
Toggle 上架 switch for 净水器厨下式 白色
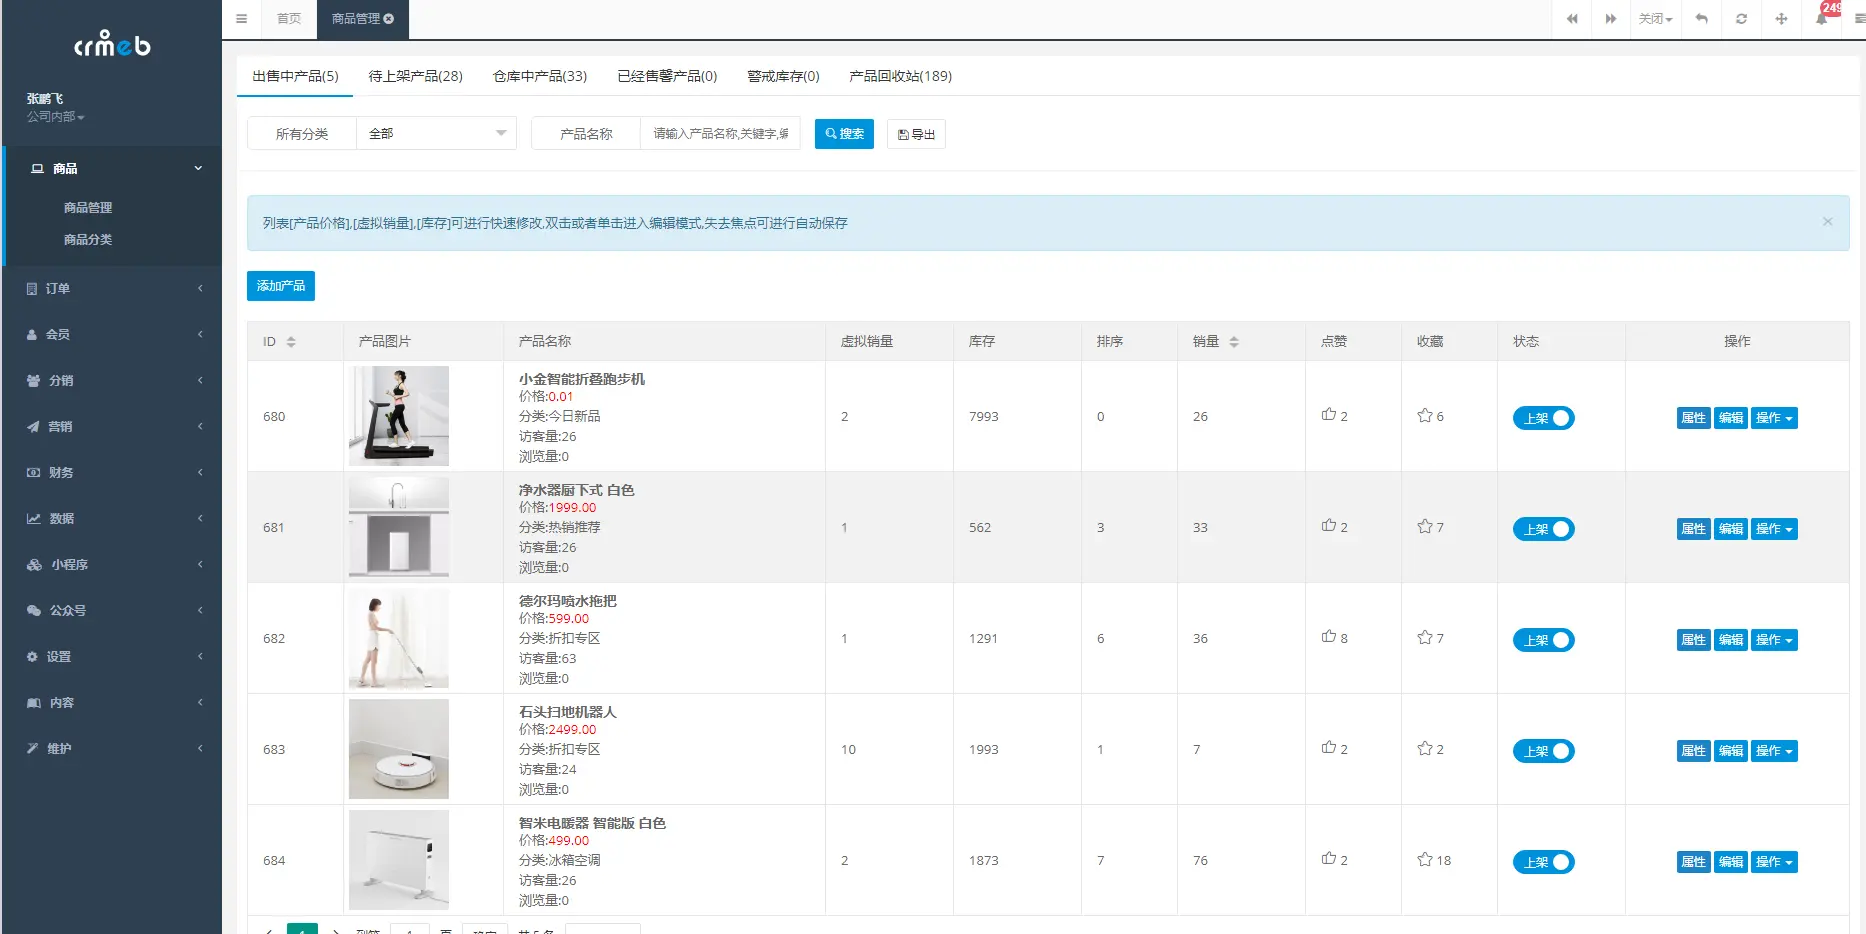pos(1544,529)
